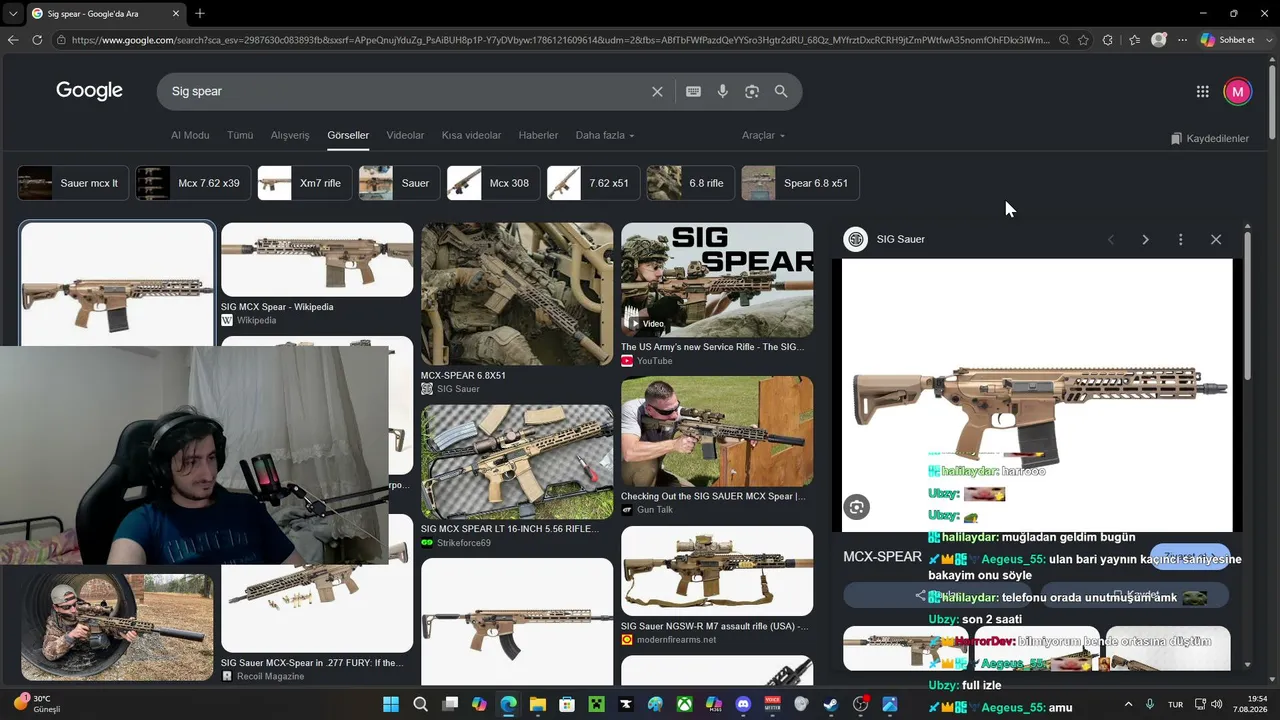Viewport: 1280px width, 720px height.
Task: Close the SIG Sauer image preview panel
Action: pos(1216,240)
